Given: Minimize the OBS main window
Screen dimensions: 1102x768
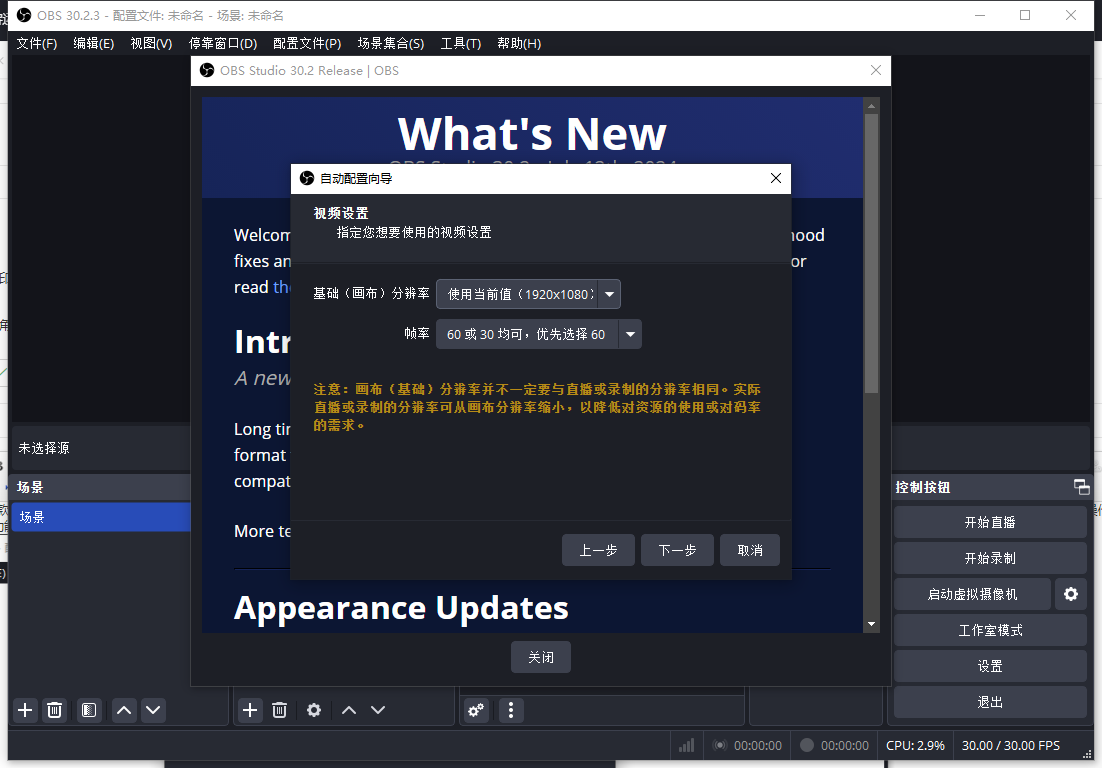Looking at the screenshot, I should tap(980, 15).
